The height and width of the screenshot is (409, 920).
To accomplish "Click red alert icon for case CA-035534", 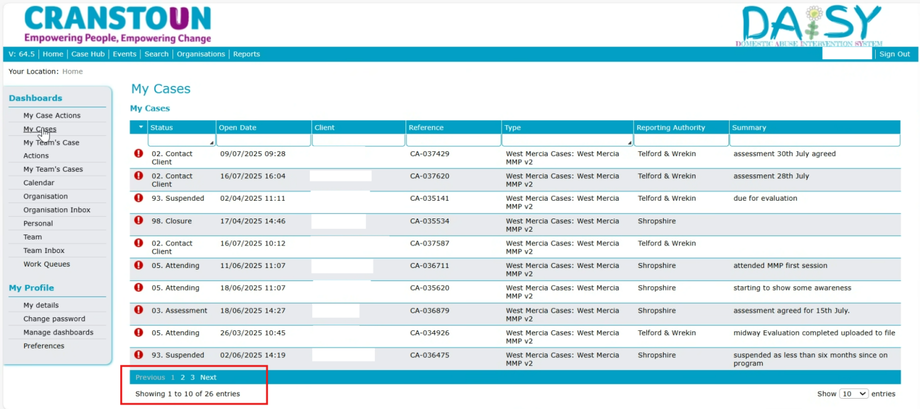I will coord(138,220).
